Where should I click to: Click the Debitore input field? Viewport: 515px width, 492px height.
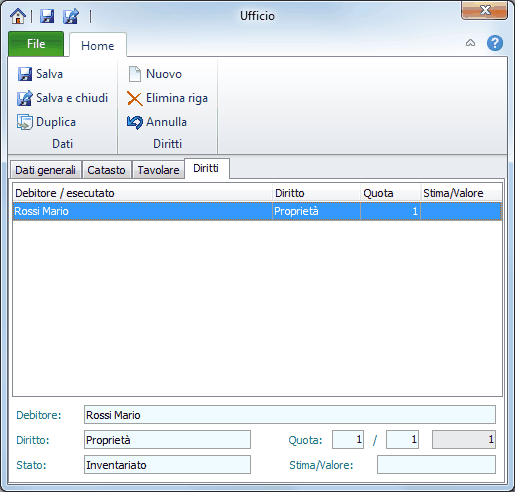coord(290,415)
